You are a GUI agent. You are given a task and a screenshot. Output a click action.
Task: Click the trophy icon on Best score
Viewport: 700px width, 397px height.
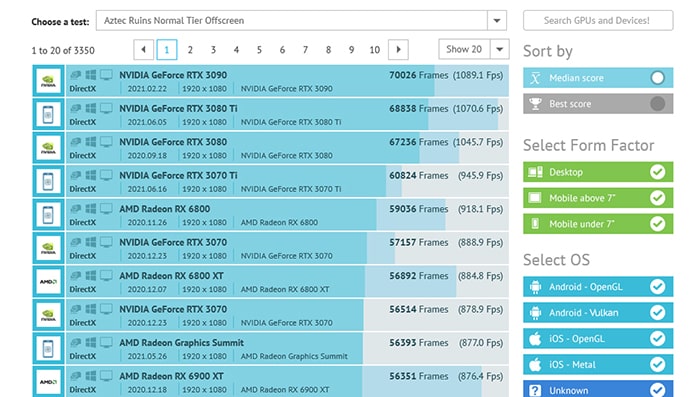click(x=535, y=104)
